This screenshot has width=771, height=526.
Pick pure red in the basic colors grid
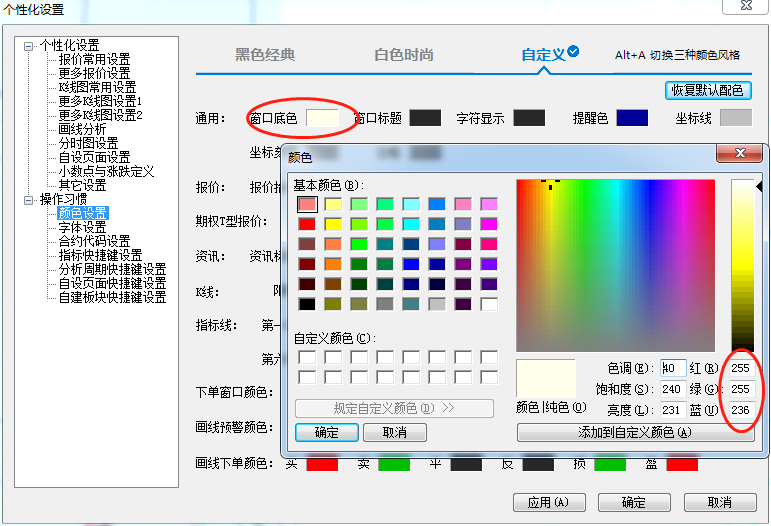pyautogui.click(x=307, y=224)
